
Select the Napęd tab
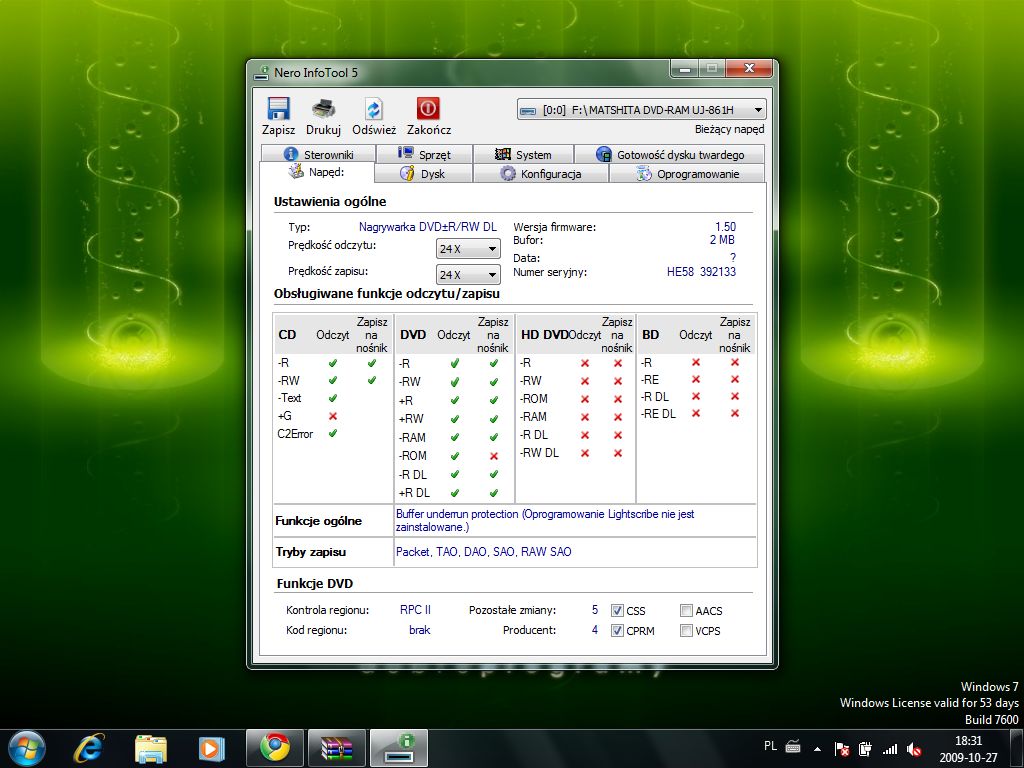click(317, 172)
